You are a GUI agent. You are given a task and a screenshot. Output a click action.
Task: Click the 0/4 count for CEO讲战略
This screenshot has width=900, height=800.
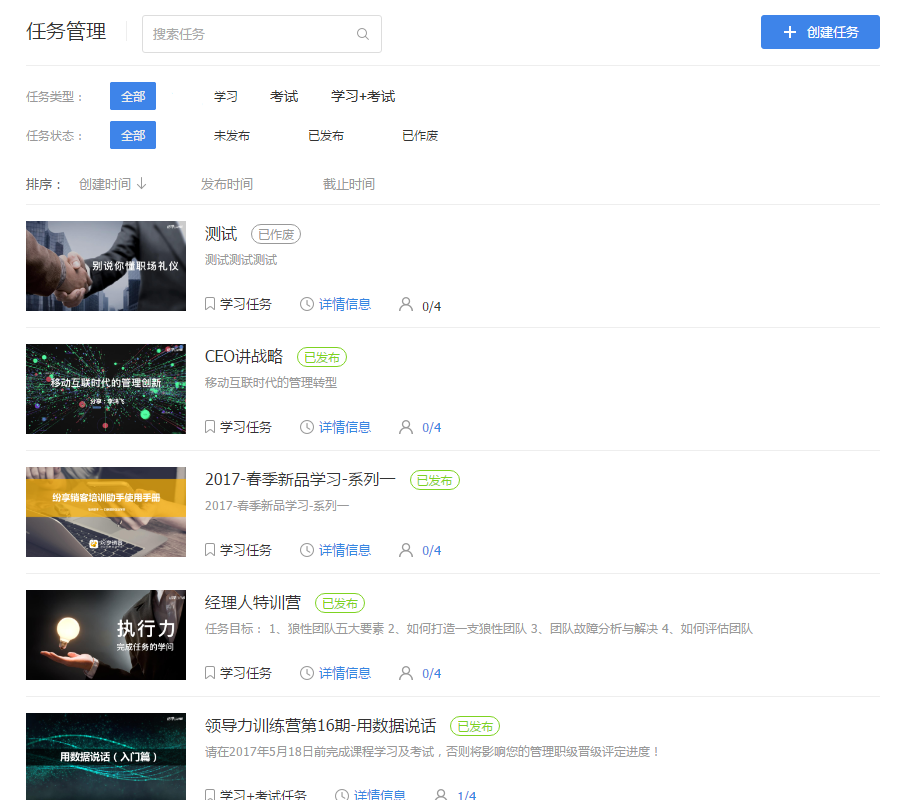coord(432,428)
